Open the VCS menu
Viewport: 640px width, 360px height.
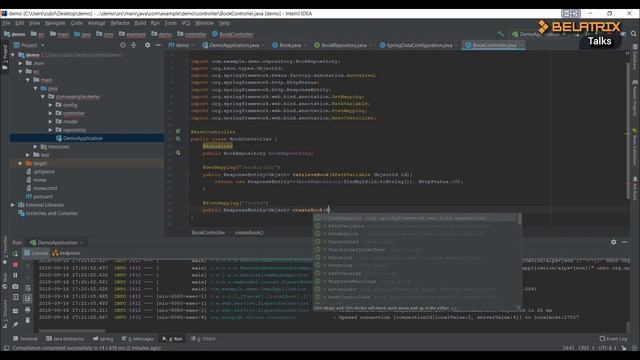point(186,23)
